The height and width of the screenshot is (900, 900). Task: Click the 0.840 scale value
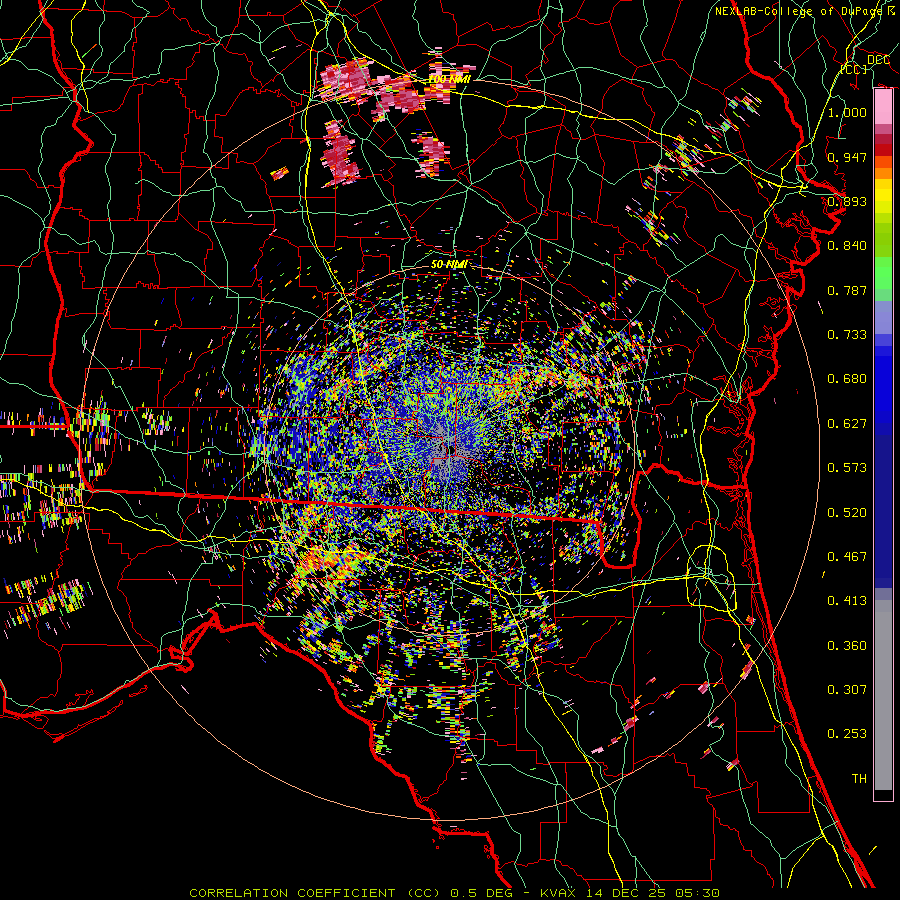847,246
